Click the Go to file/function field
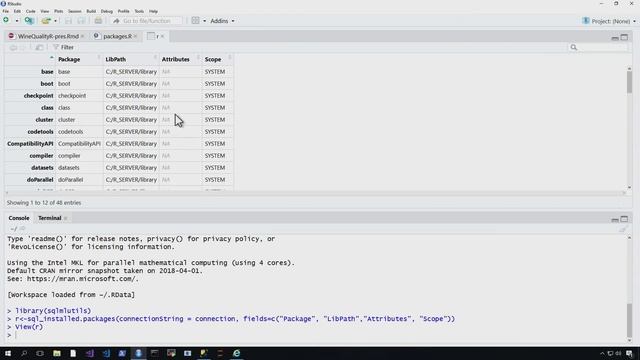The height and width of the screenshot is (360, 640). pyautogui.click(x=146, y=21)
